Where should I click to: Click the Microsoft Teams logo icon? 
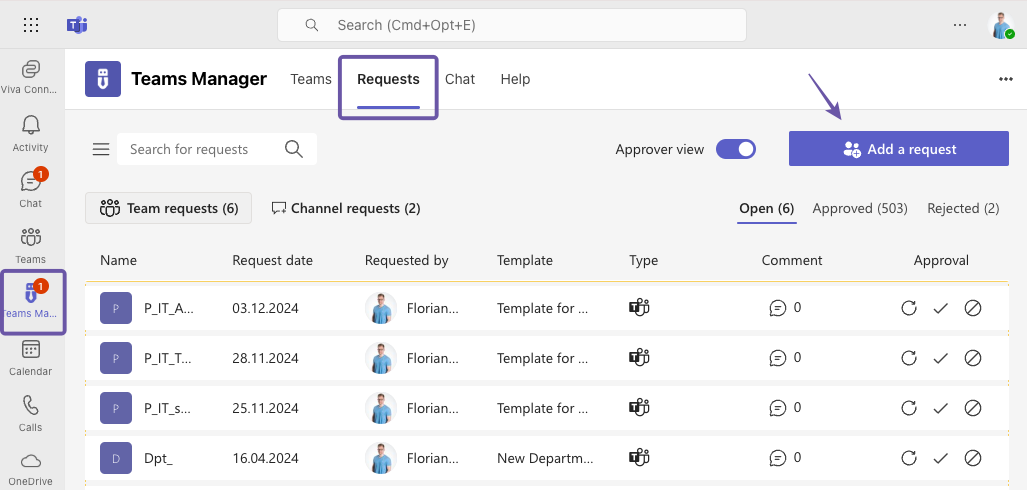coord(77,25)
